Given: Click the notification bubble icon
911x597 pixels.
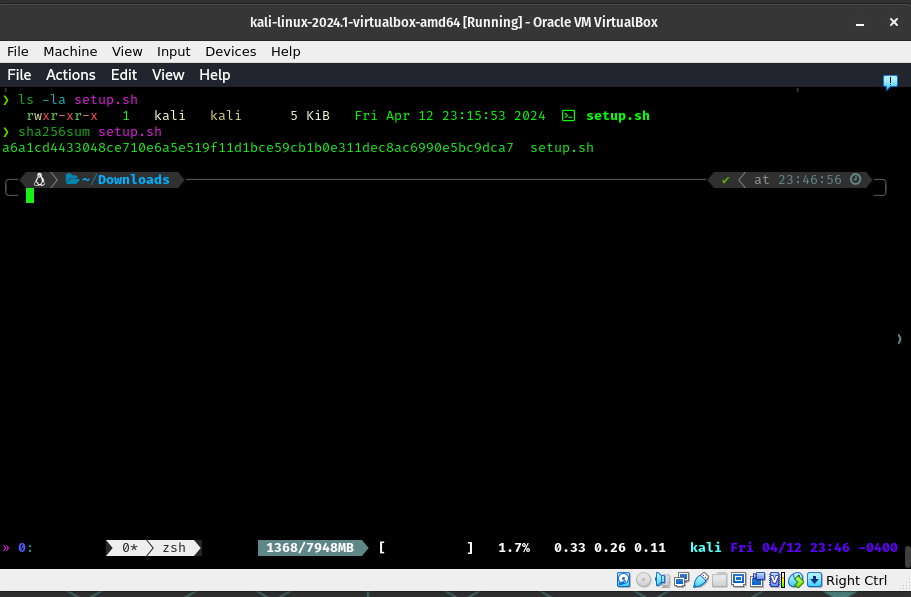Looking at the screenshot, I should pos(889,83).
